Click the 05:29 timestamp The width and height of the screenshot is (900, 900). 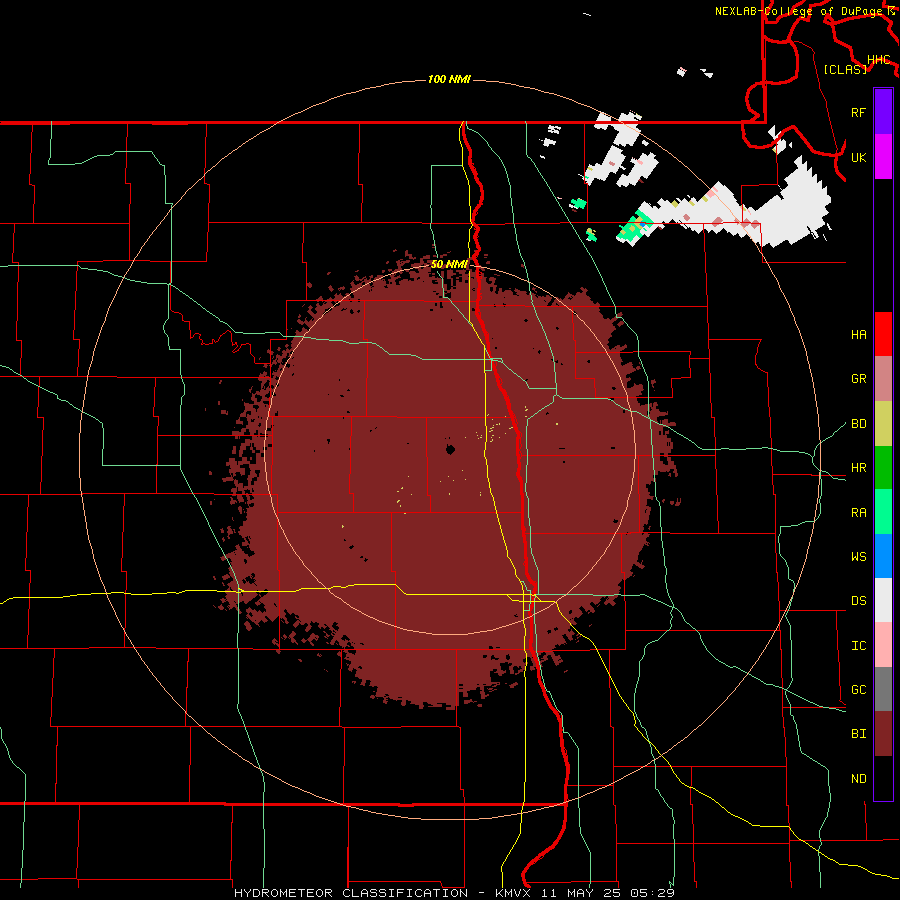click(x=652, y=893)
